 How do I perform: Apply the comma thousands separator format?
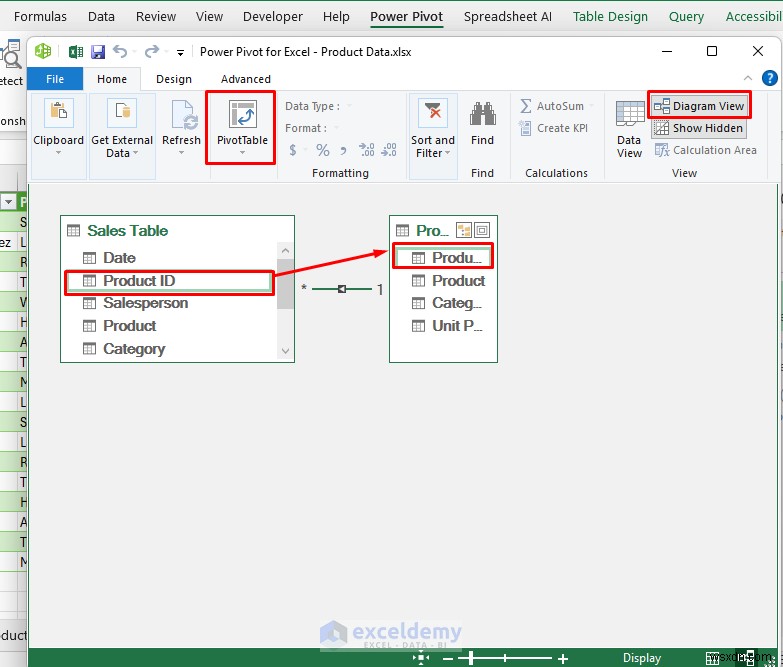click(x=344, y=150)
